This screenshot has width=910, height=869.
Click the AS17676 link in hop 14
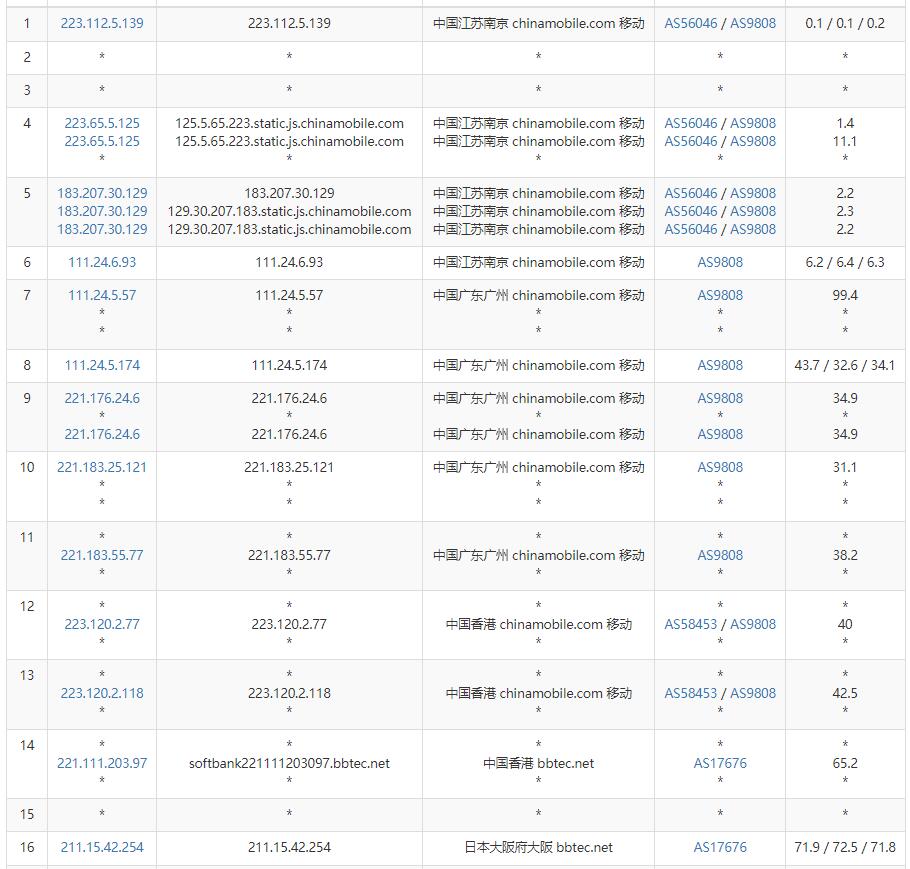click(720, 763)
